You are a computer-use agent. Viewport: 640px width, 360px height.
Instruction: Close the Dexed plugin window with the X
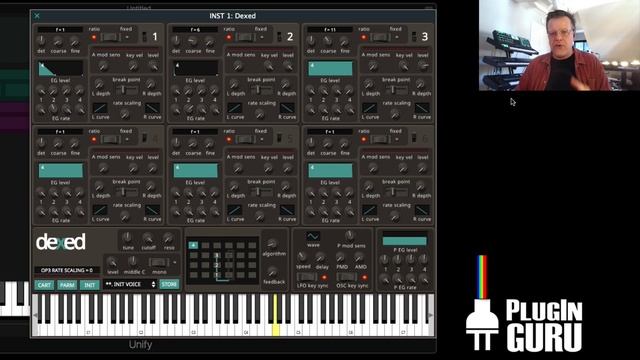pyautogui.click(x=37, y=16)
